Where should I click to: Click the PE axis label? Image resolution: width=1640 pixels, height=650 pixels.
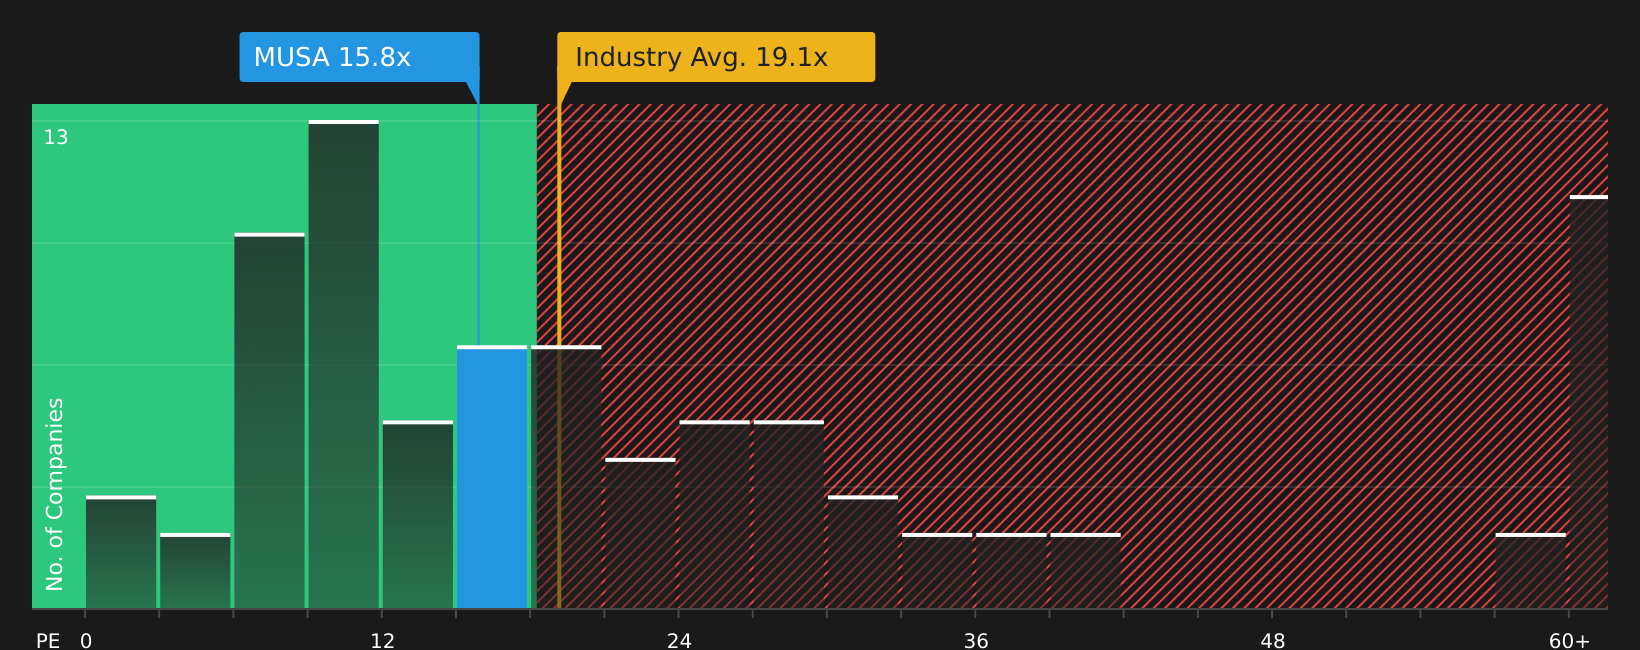coord(48,641)
